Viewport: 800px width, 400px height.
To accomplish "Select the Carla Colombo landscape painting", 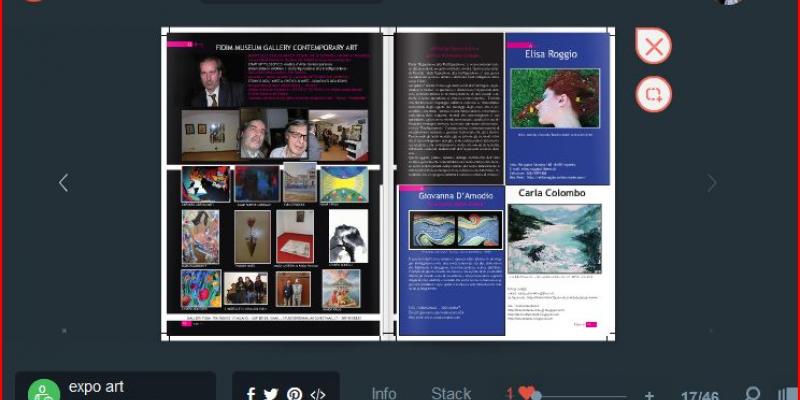I will (555, 239).
